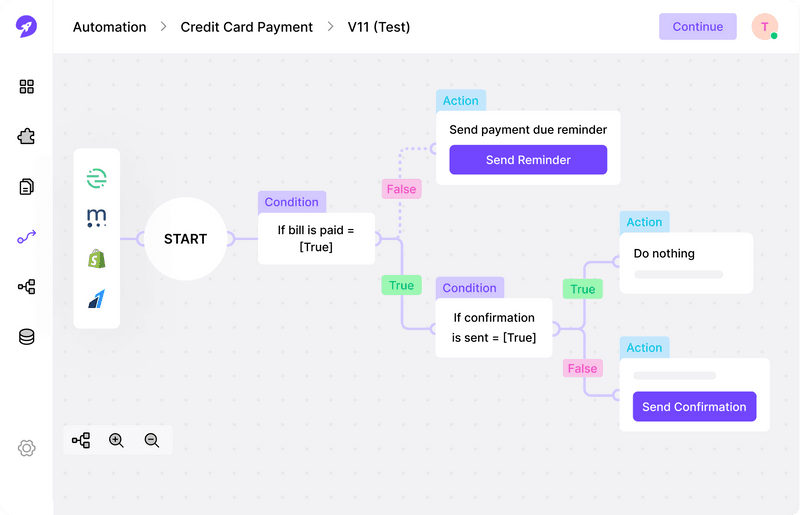800x515 pixels.
Task: Open Credit Card Payment breadcrumb
Action: click(x=246, y=27)
